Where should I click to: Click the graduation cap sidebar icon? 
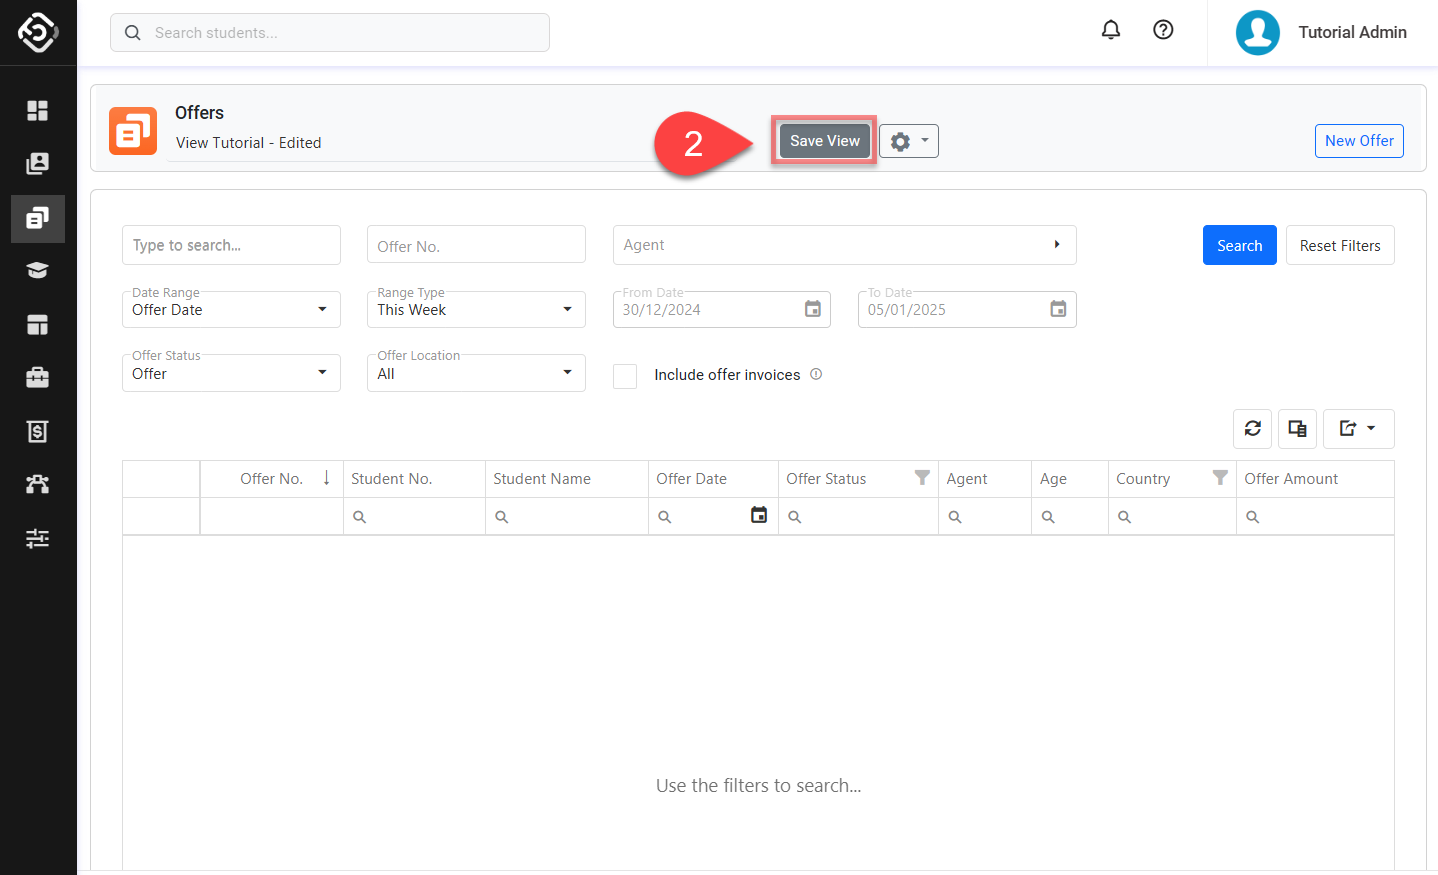(x=38, y=271)
